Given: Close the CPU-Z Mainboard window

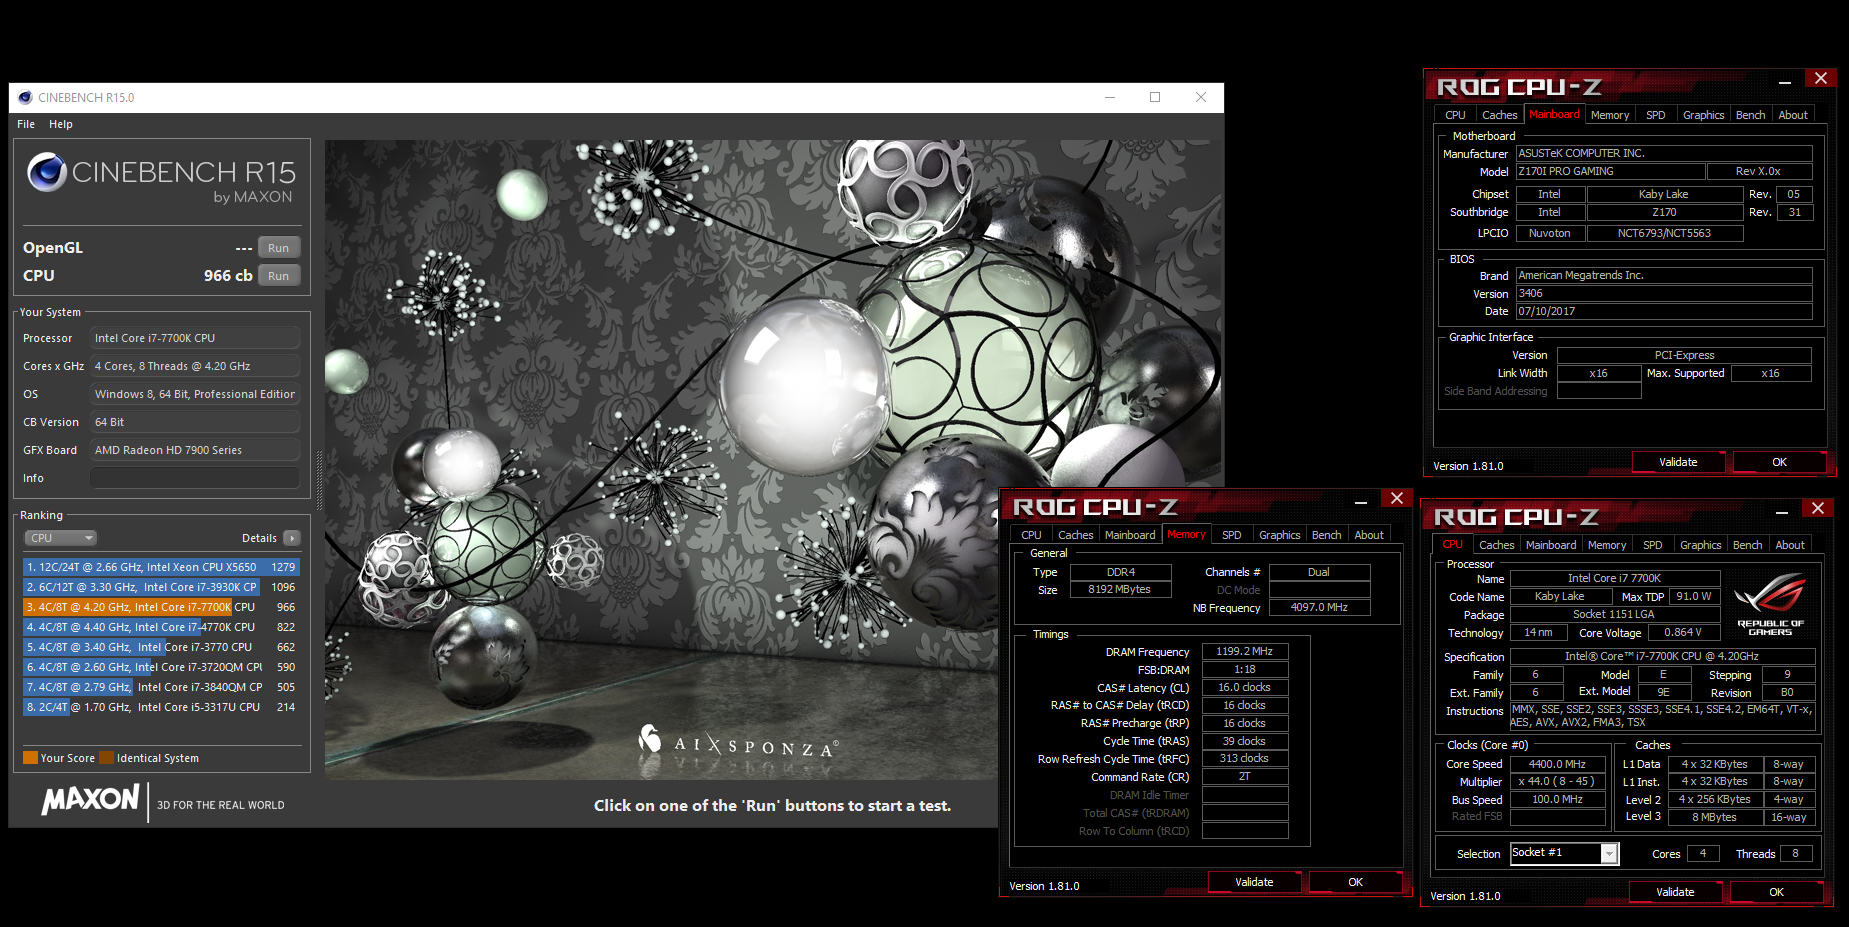Looking at the screenshot, I should [x=1820, y=78].
